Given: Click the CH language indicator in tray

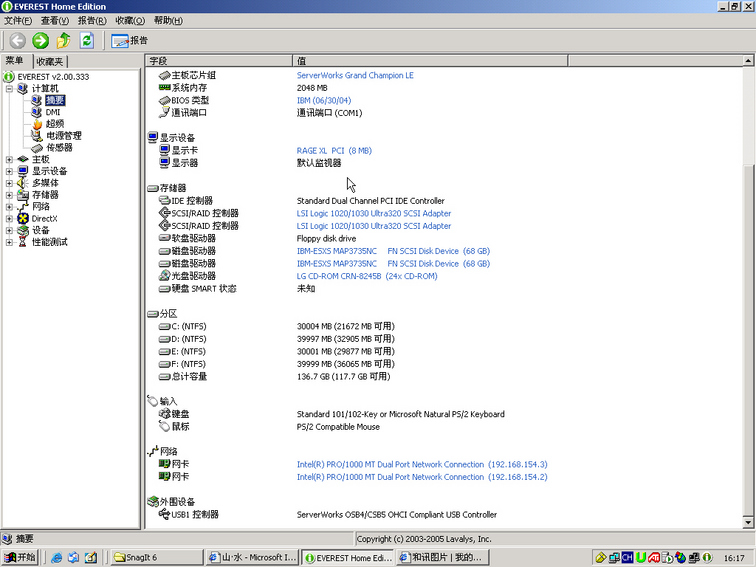Looking at the screenshot, I should [x=627, y=558].
